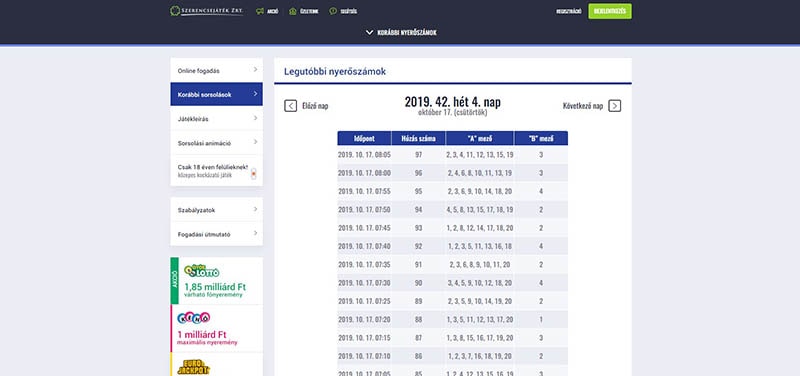Viewport: 800px width, 376px height.
Task: Click the Regisztráció link
Action: pos(568,11)
